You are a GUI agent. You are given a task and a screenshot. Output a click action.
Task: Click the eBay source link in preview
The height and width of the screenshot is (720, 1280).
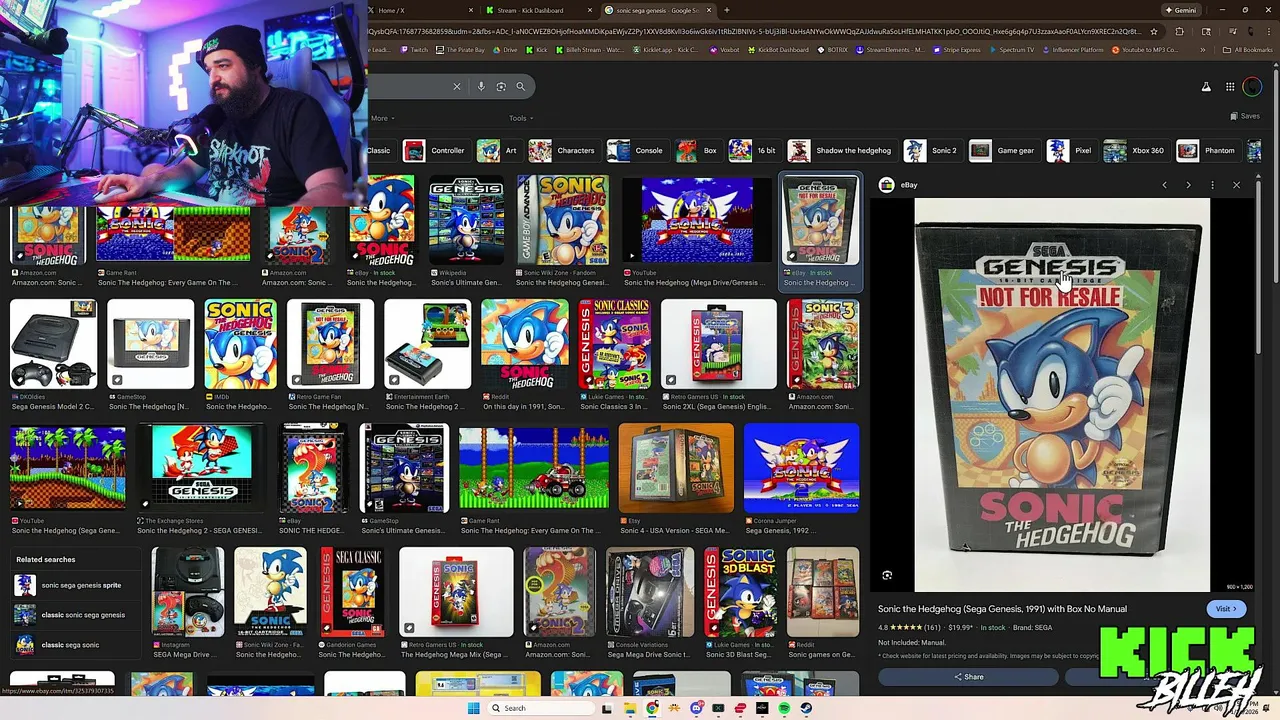point(898,185)
